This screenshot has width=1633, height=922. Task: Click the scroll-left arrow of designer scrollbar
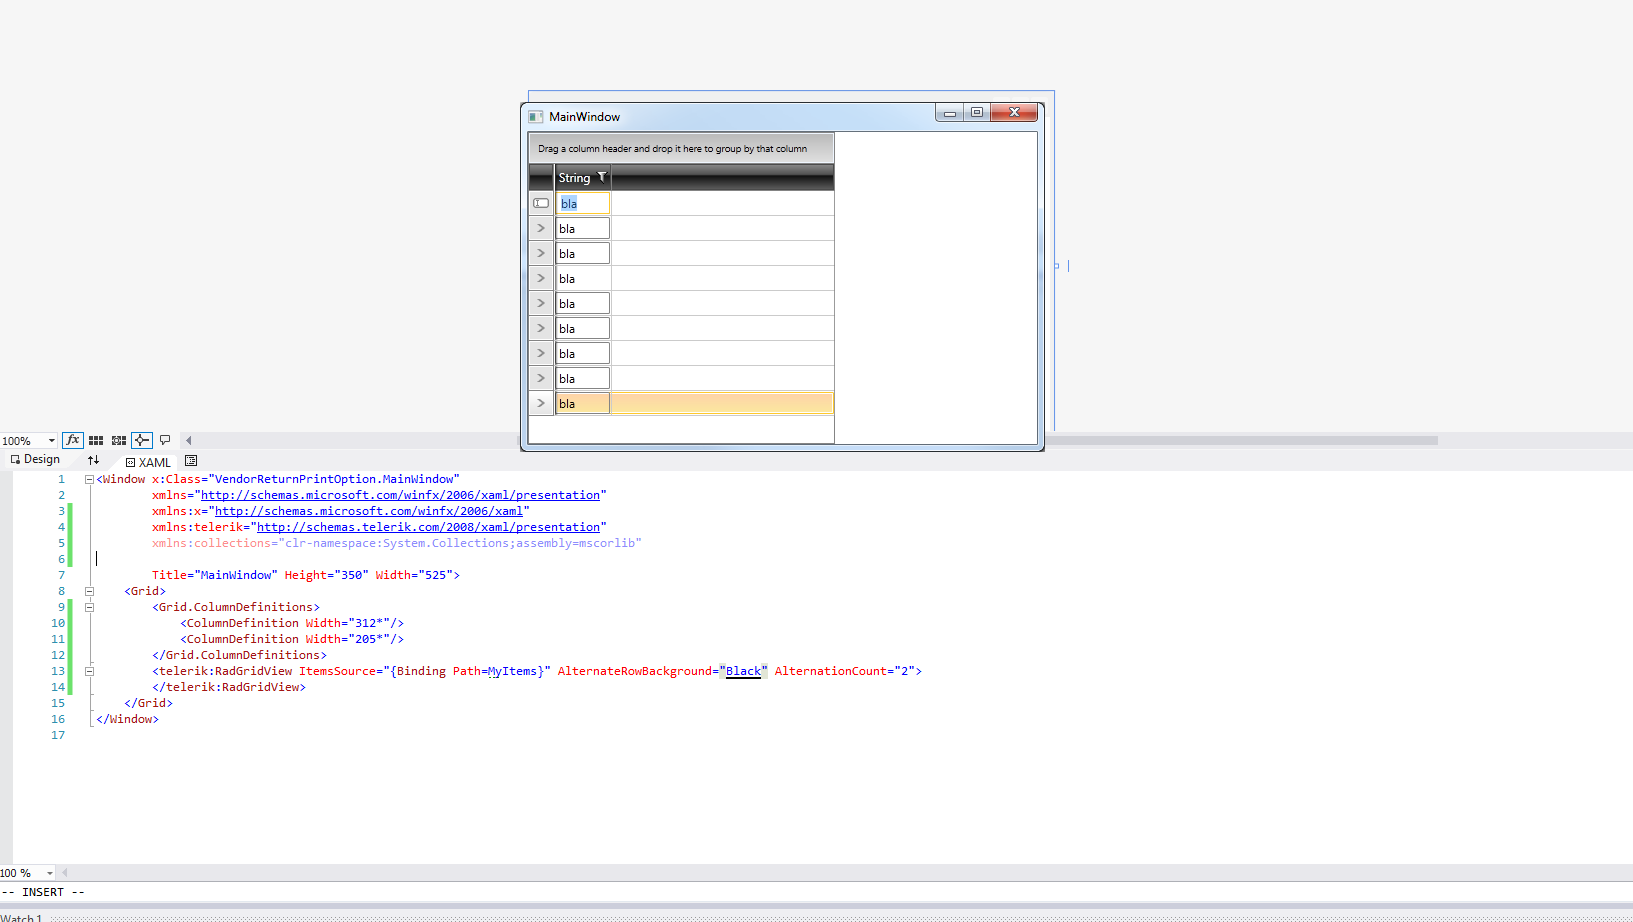click(x=189, y=440)
